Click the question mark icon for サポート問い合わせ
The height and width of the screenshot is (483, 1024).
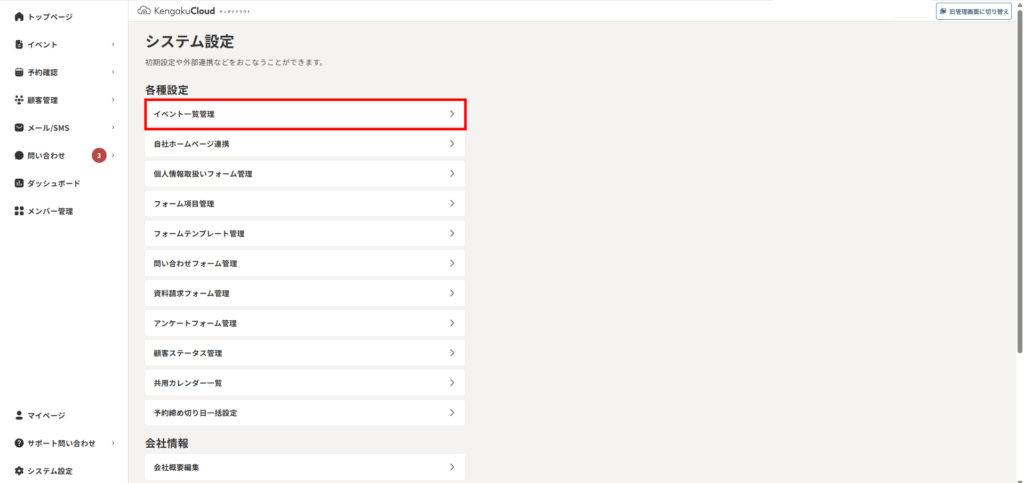pos(19,443)
